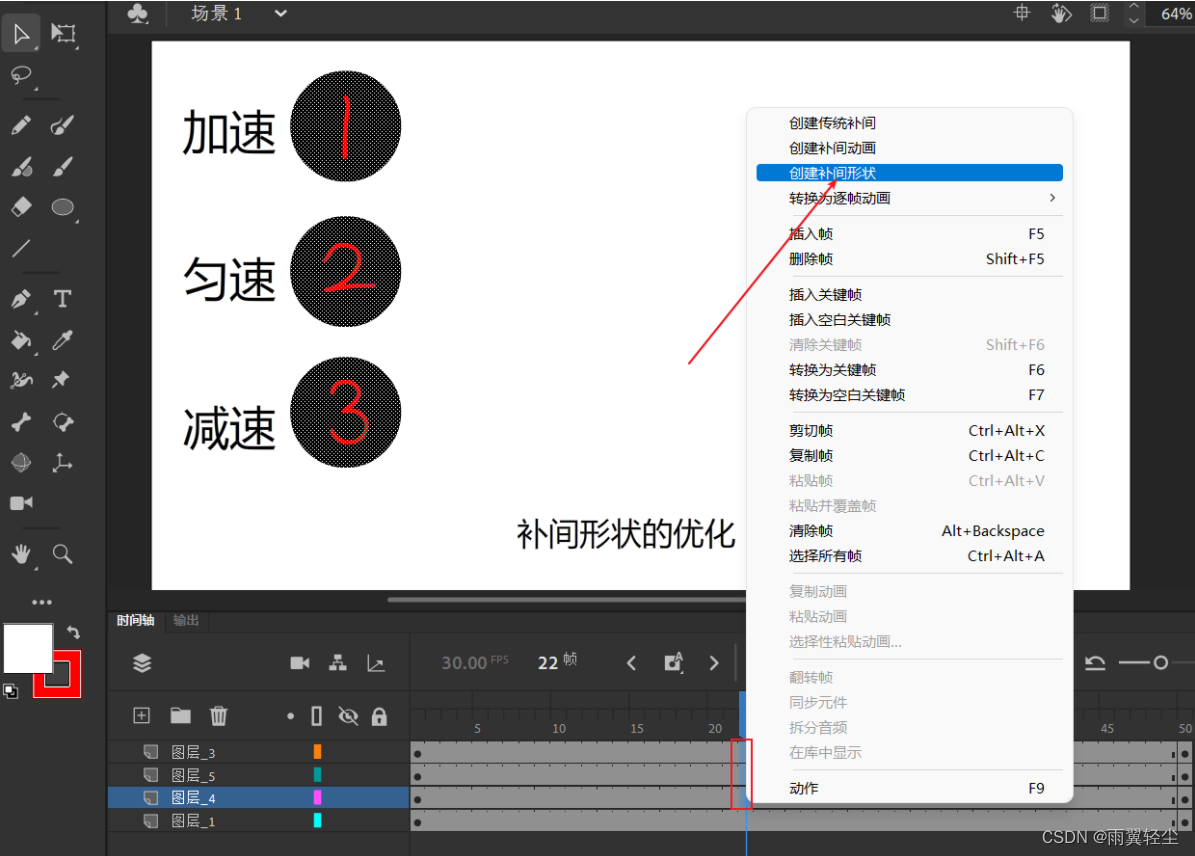Viewport: 1195px width, 856px height.
Task: Select the Hand tool in toolbox
Action: tap(21, 554)
